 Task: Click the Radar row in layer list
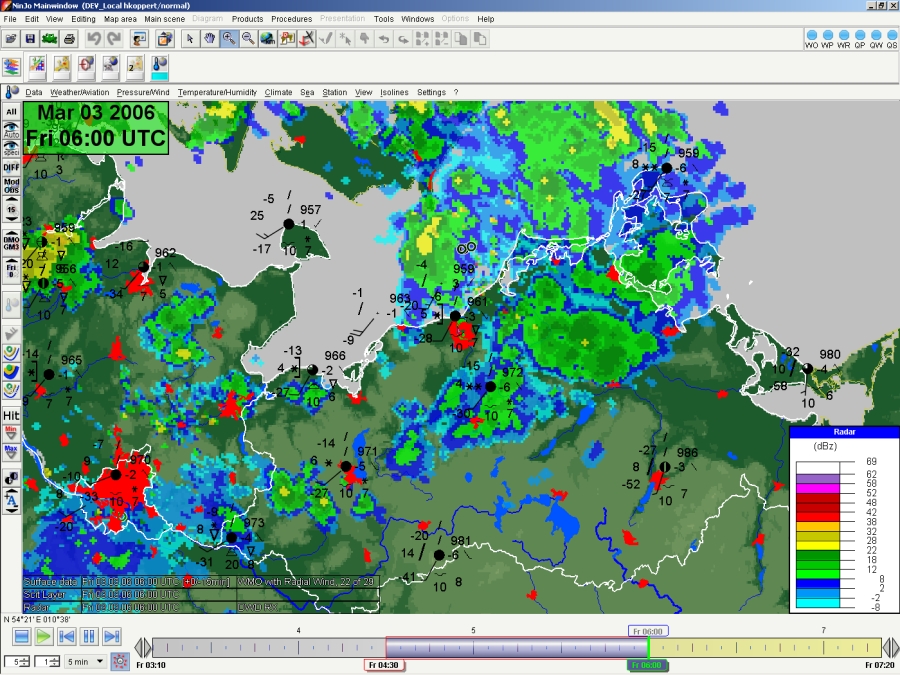click(x=201, y=607)
